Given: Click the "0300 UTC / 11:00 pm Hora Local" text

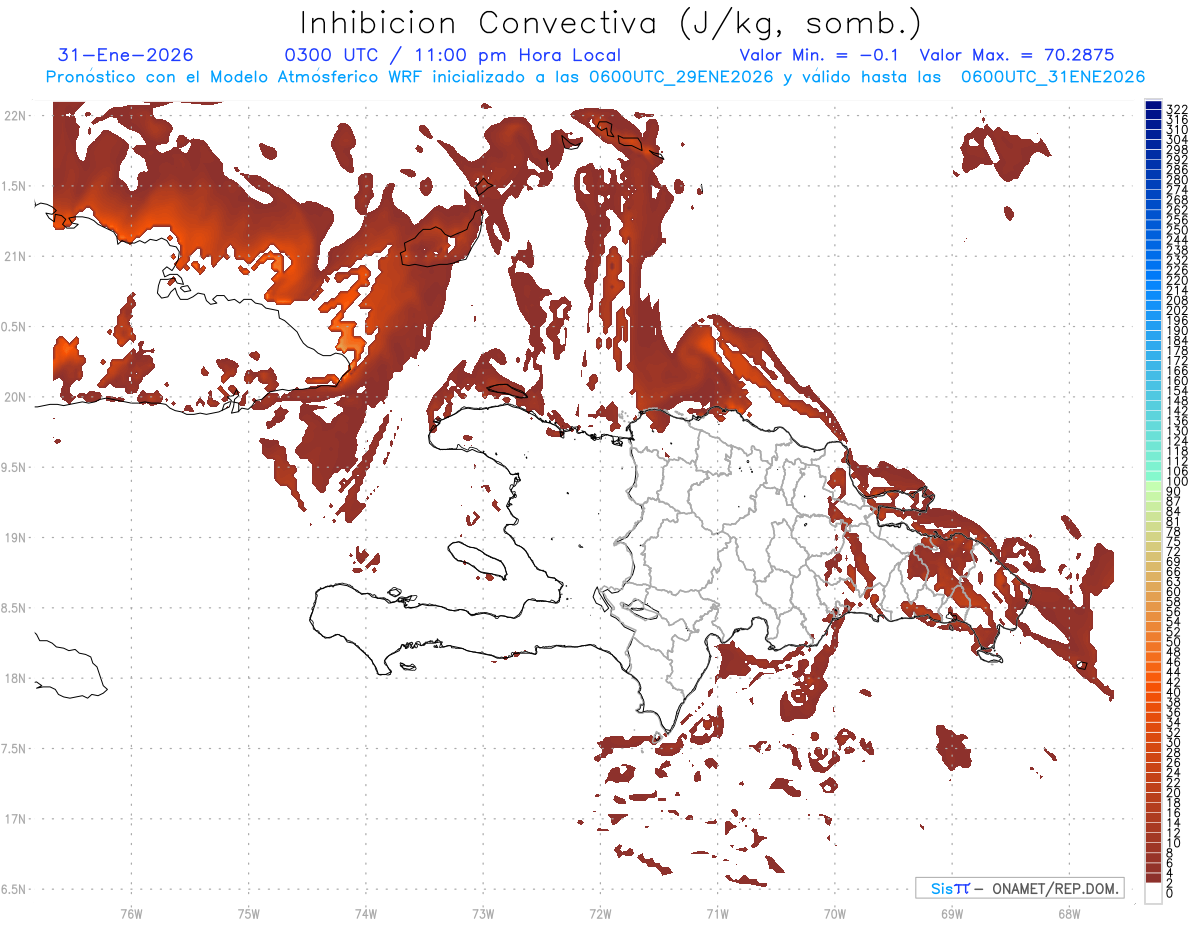Looking at the screenshot, I should (451, 55).
